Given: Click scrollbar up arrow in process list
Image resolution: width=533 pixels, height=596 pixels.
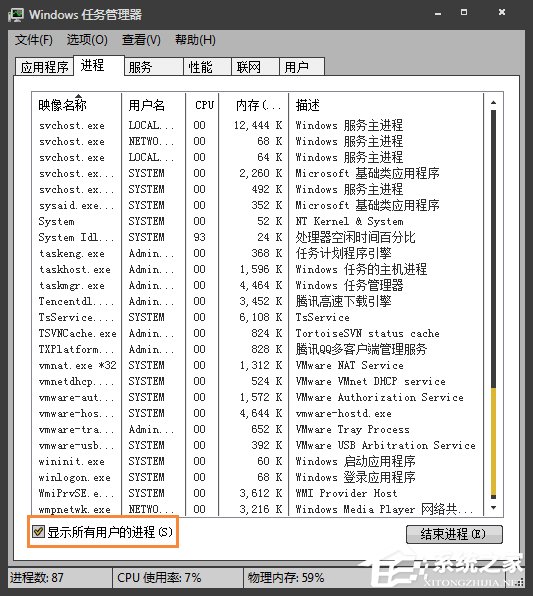Looking at the screenshot, I should pyautogui.click(x=493, y=102).
